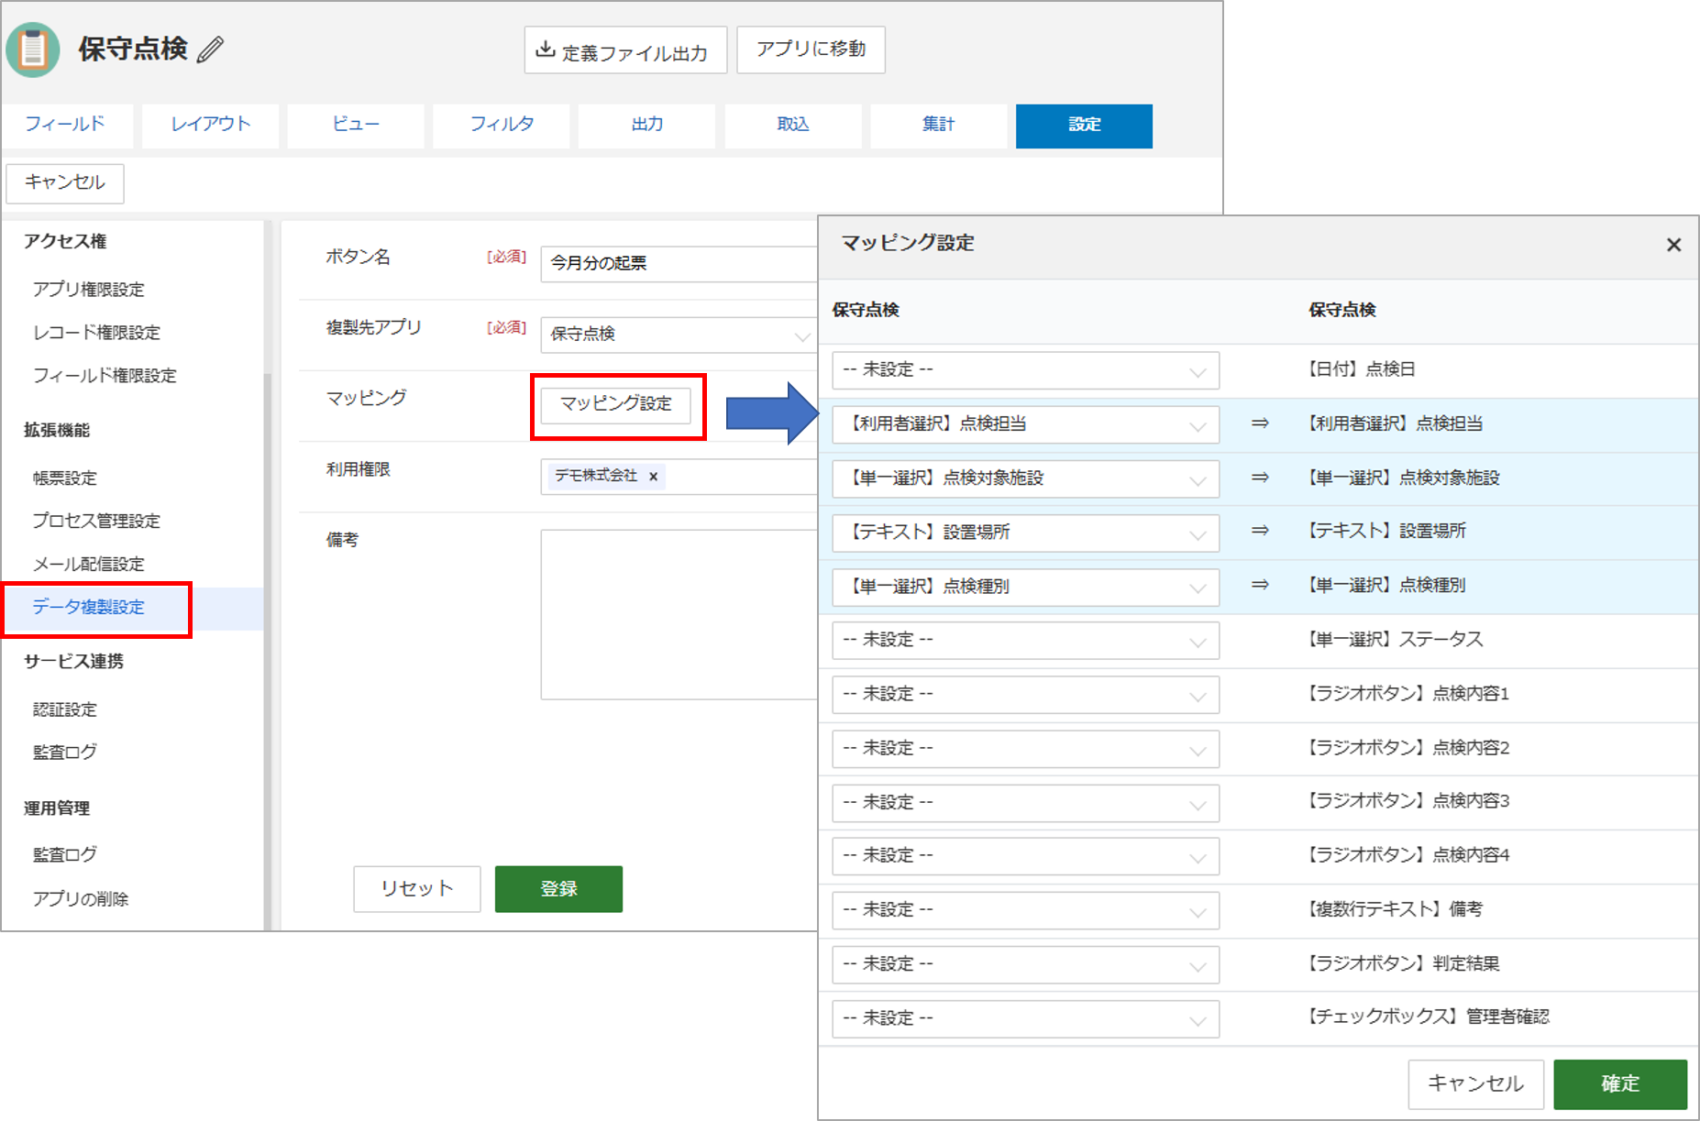
Task: Click the 【利用者選択】点検担当 destination label
Action: [1395, 424]
